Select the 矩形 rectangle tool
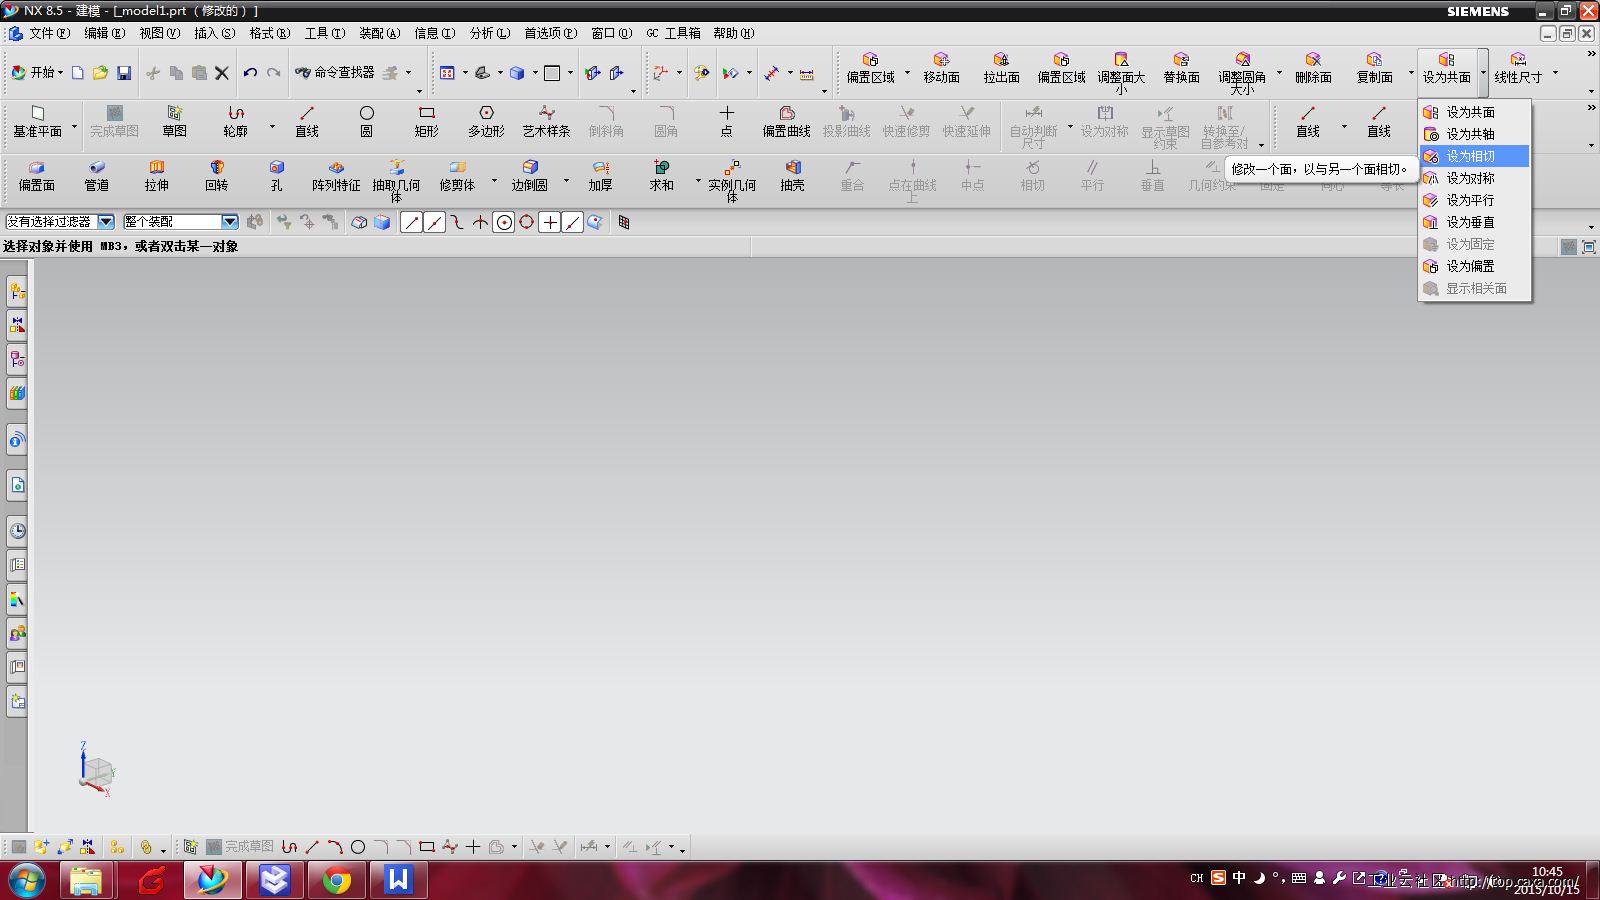 [426, 122]
